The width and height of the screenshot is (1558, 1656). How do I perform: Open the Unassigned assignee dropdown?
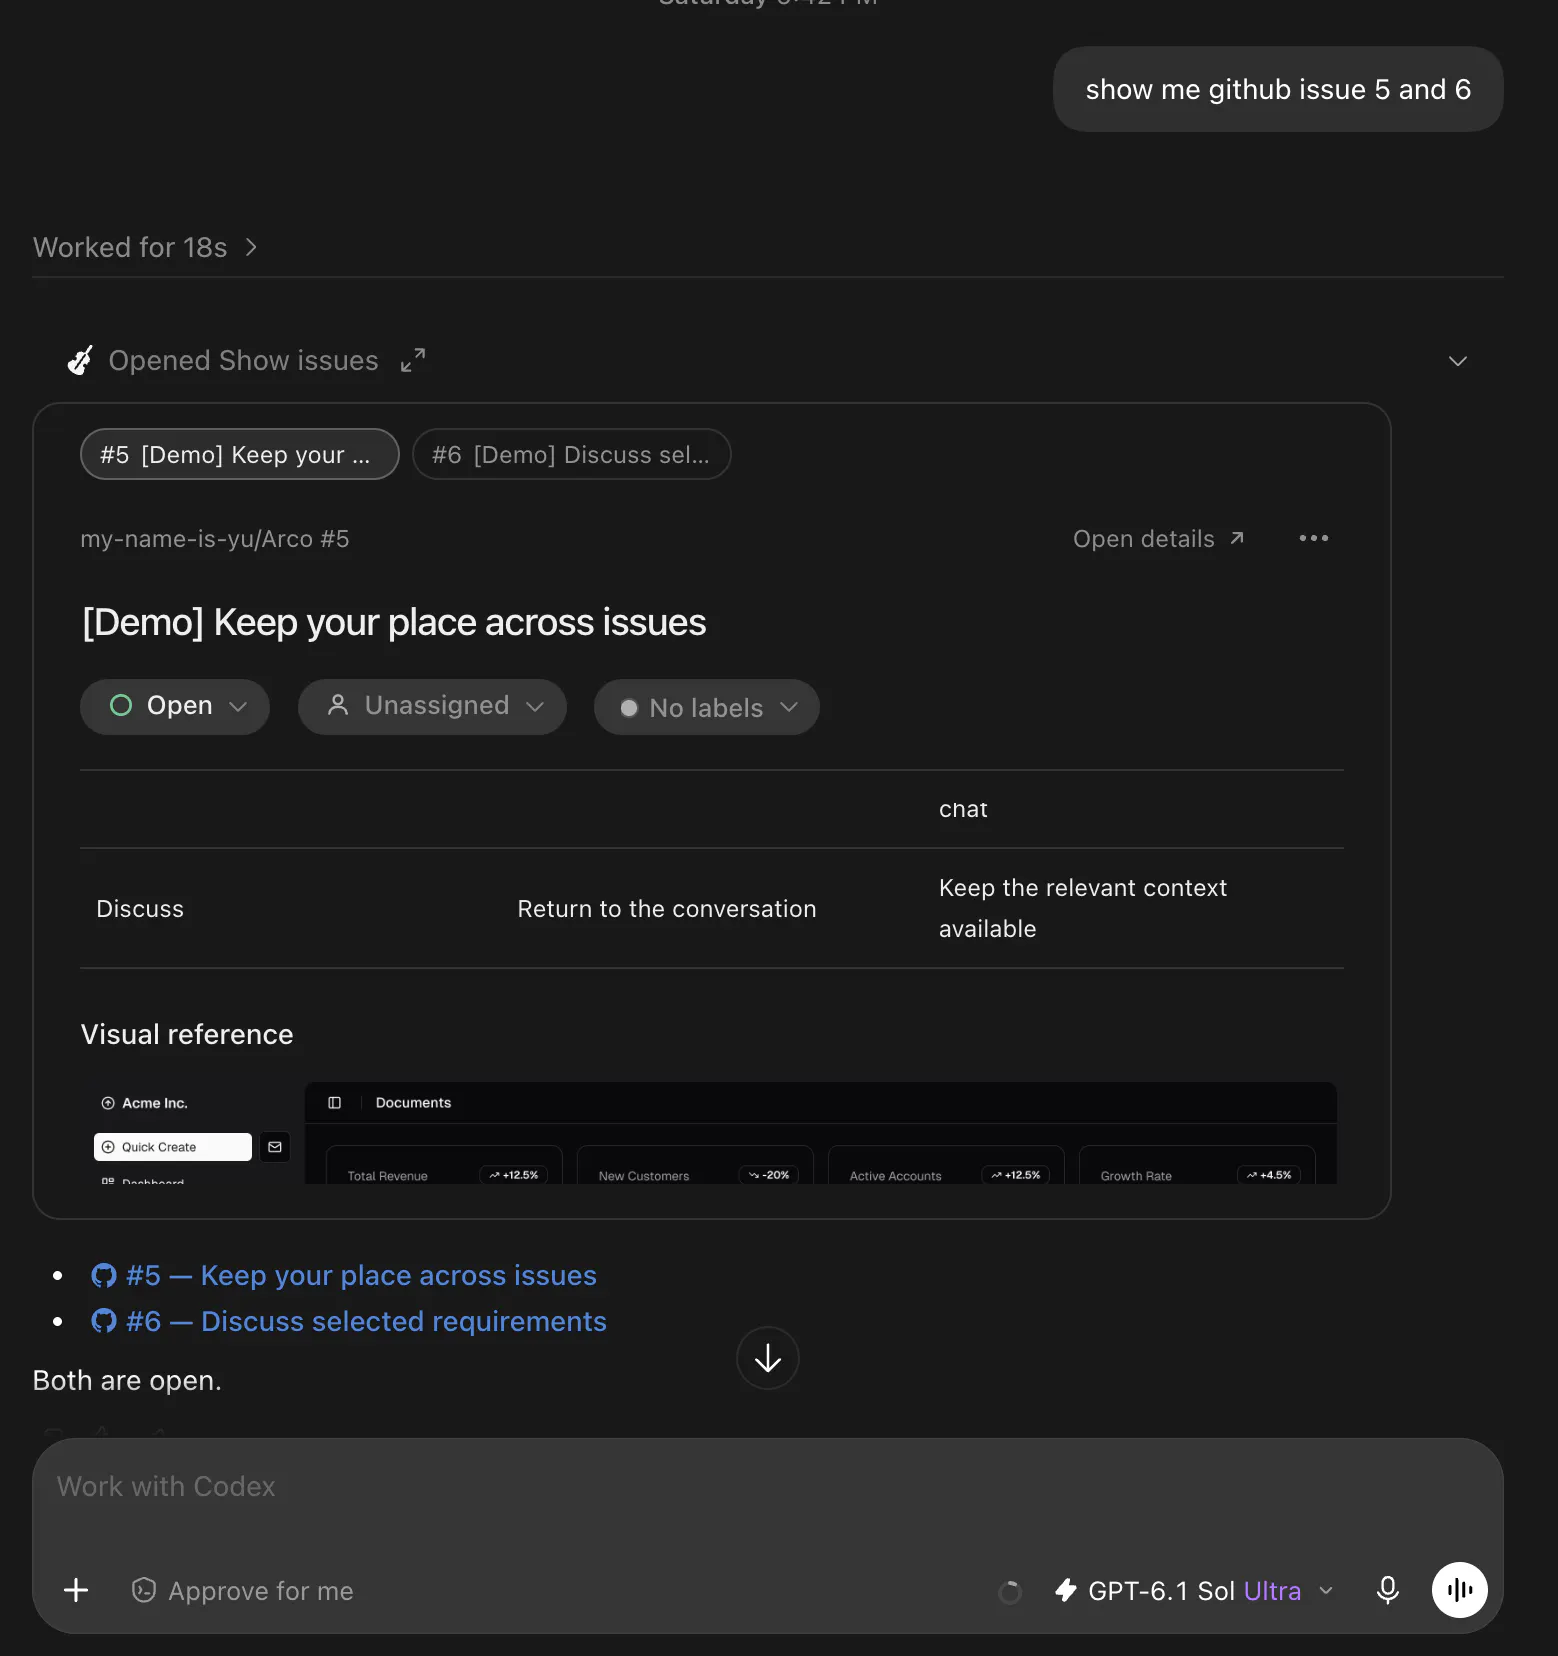pos(432,707)
